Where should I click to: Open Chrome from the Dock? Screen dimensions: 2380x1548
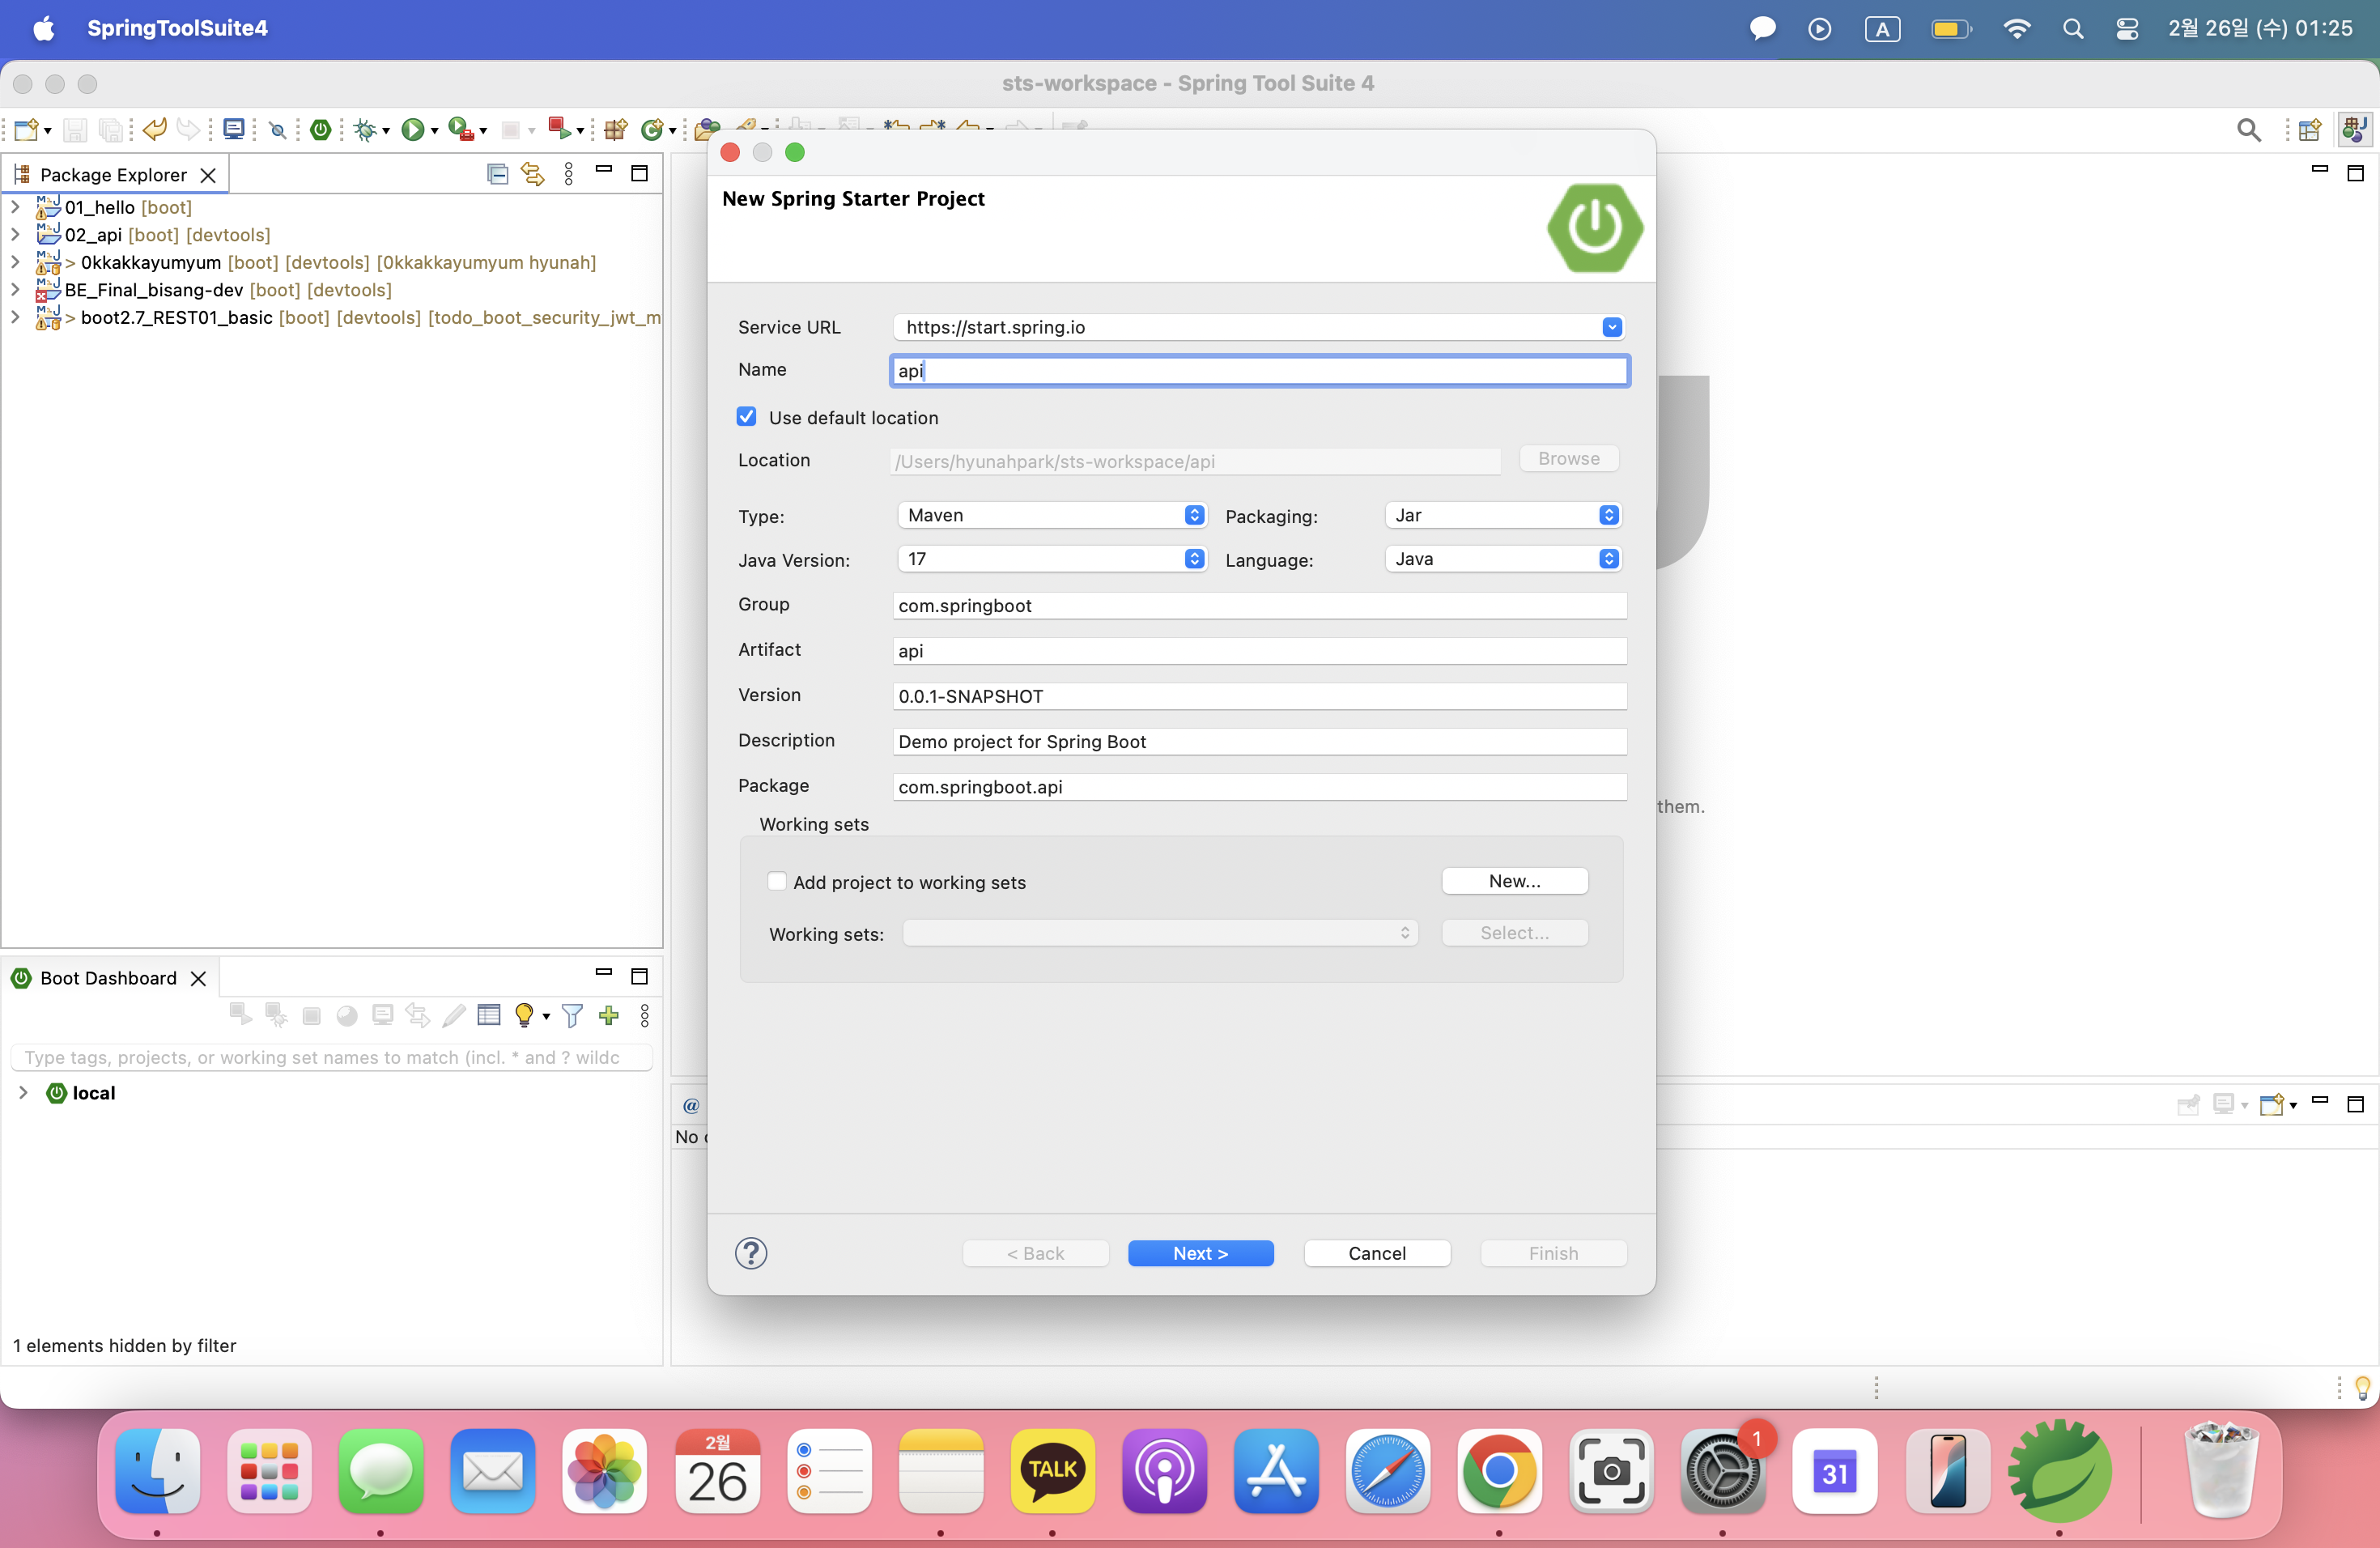click(x=1499, y=1471)
